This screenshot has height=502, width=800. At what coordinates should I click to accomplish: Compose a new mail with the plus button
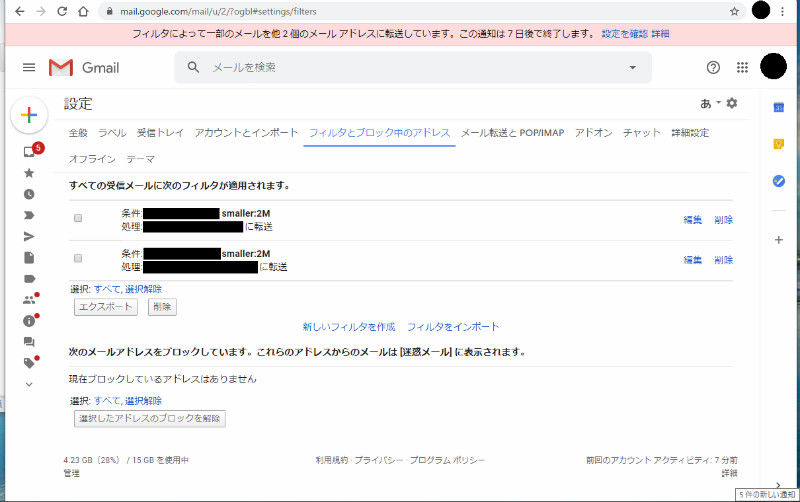coord(29,115)
